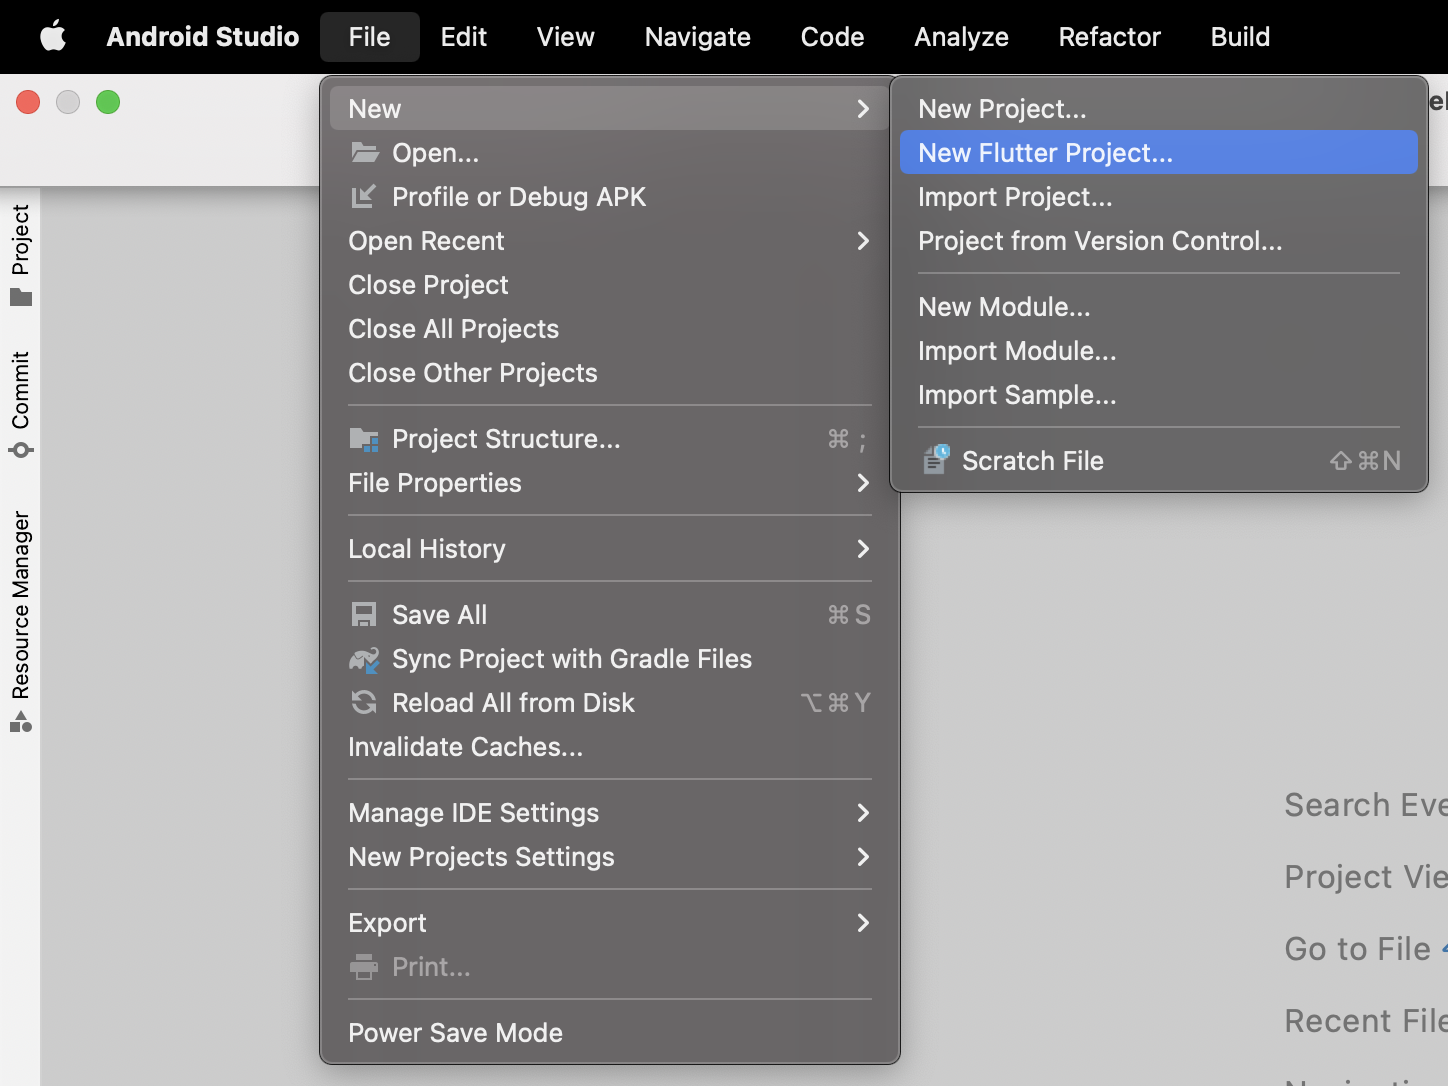Screen dimensions: 1448x1086
Task: Select the New submenu entry
Action: 609,109
